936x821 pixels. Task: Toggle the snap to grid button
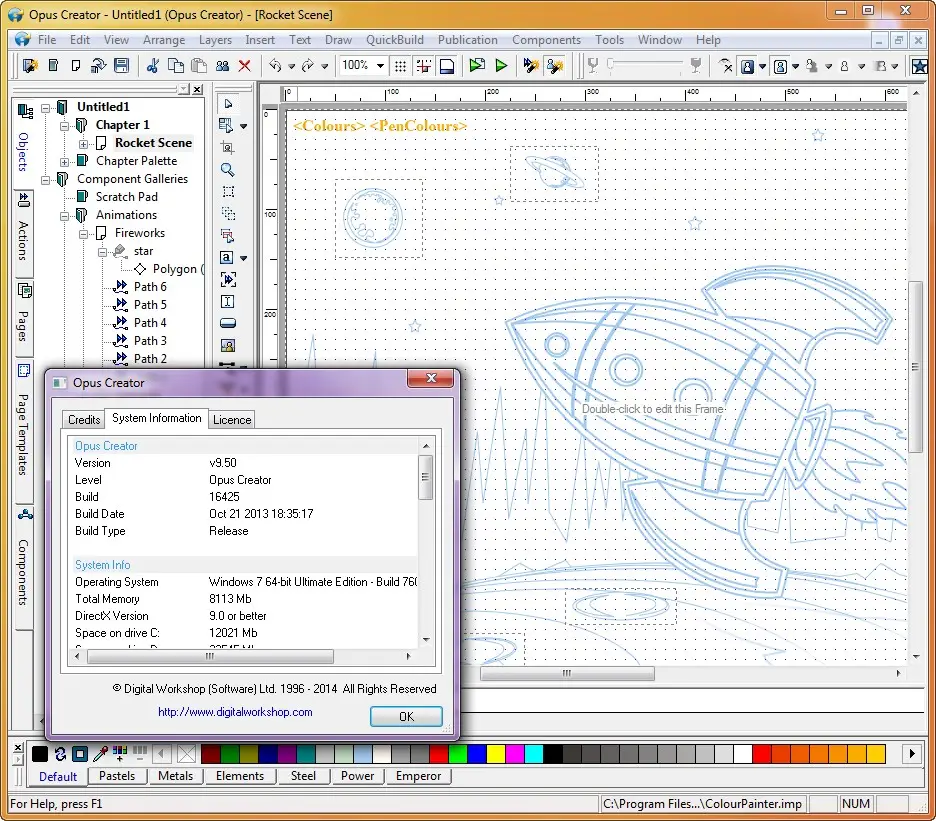point(424,66)
